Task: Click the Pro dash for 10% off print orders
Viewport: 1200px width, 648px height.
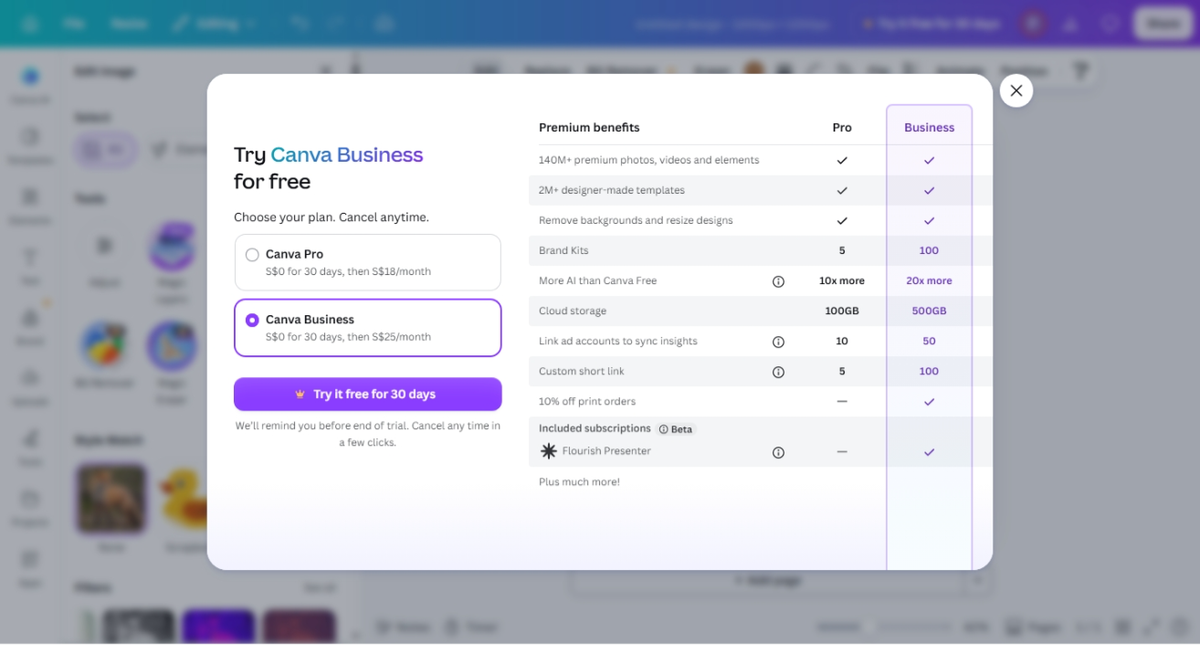Action: 842,401
